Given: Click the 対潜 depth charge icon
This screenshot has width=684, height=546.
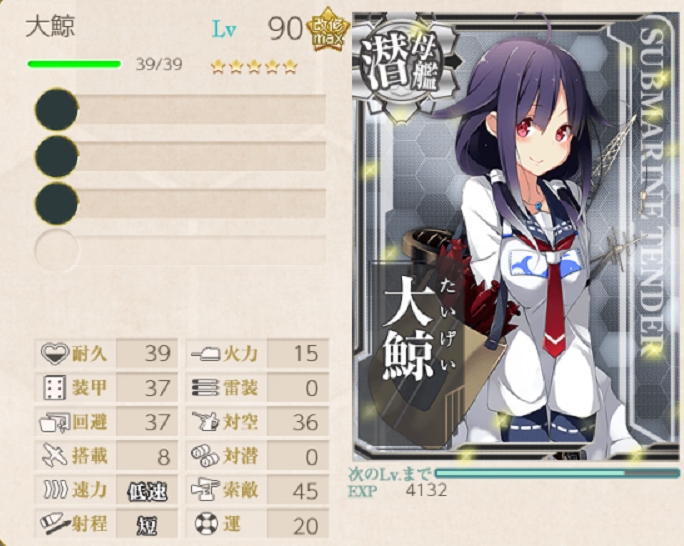Looking at the screenshot, I should click(x=205, y=456).
